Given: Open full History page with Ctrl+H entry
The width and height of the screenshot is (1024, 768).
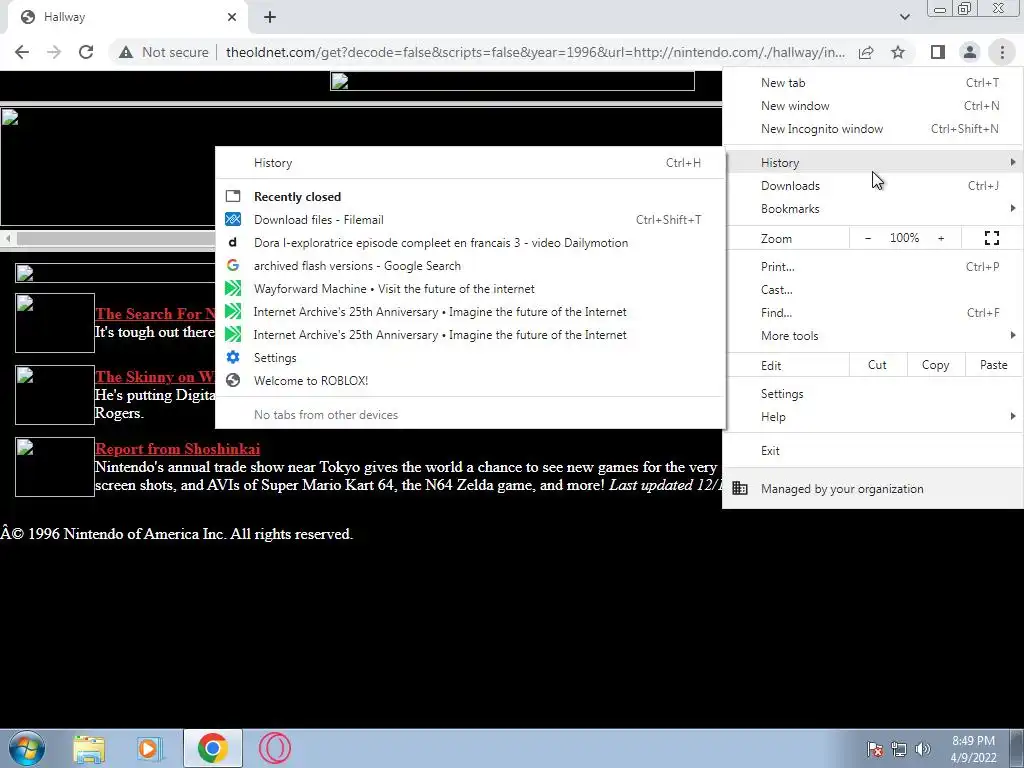Looking at the screenshot, I should coord(470,163).
